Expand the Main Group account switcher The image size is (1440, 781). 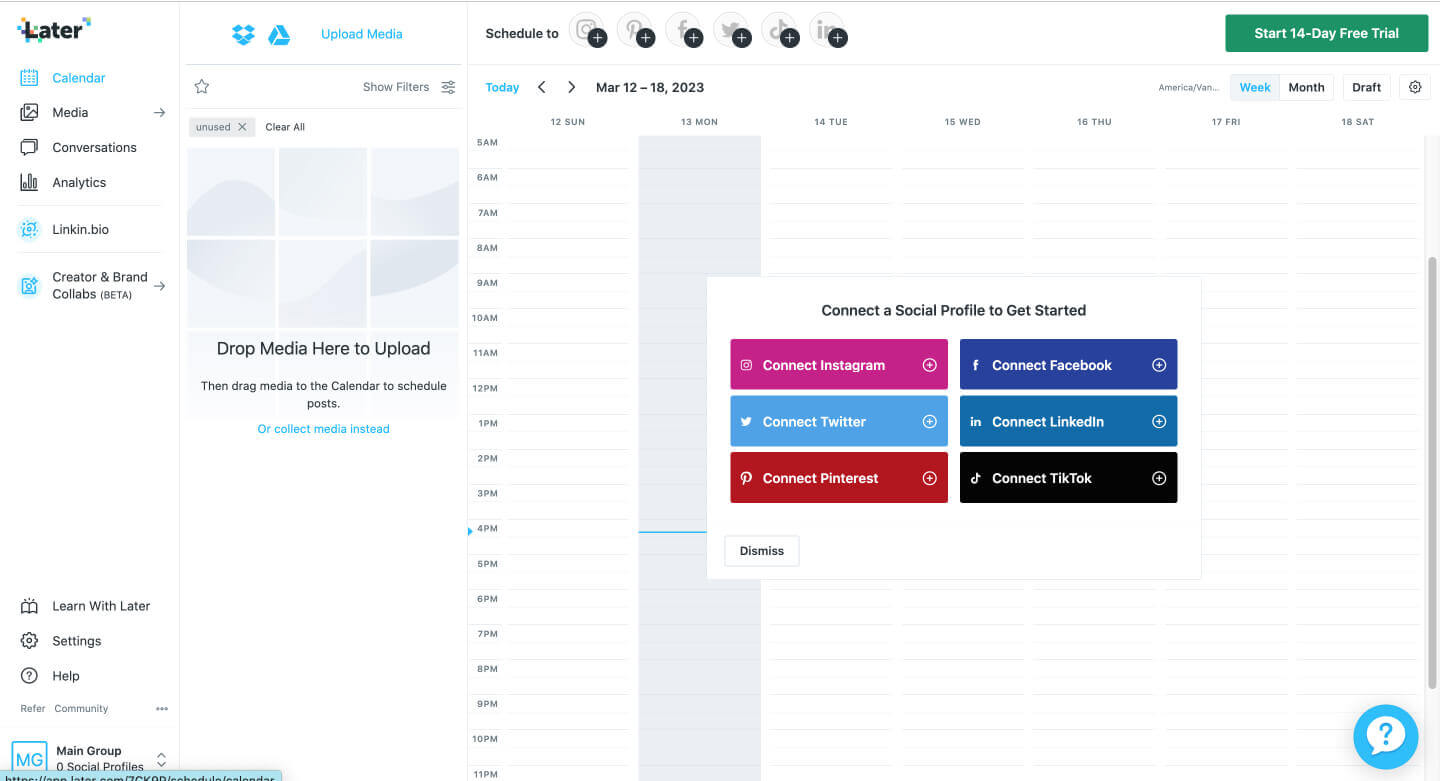tap(161, 759)
